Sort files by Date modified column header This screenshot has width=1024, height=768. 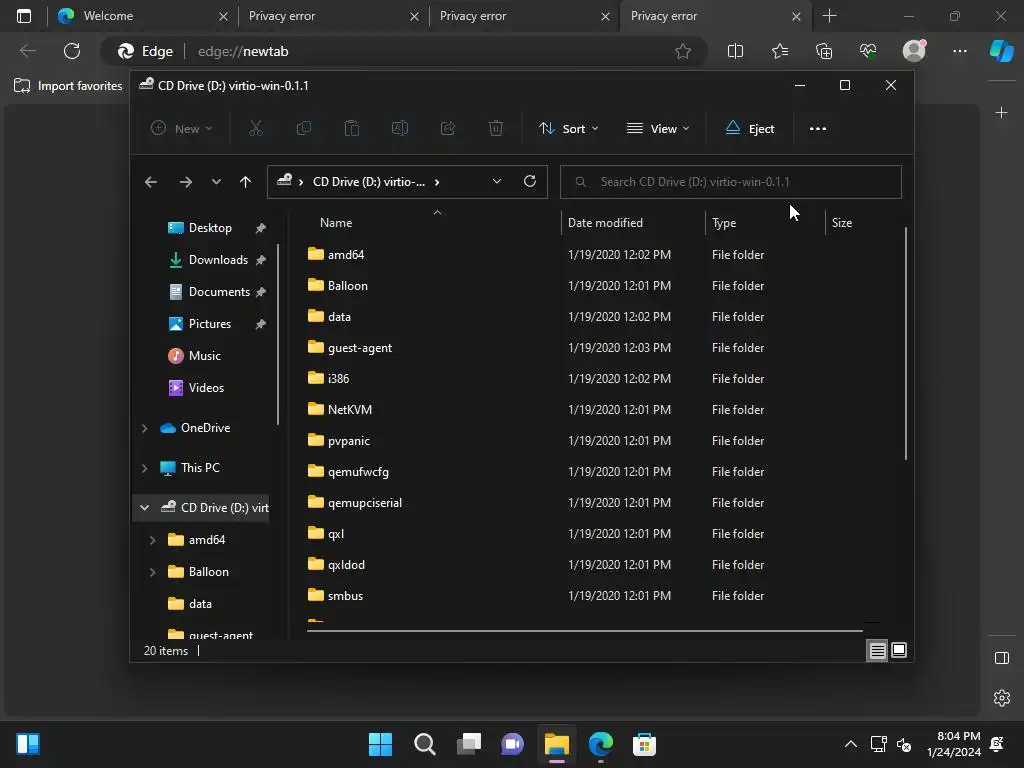point(633,223)
